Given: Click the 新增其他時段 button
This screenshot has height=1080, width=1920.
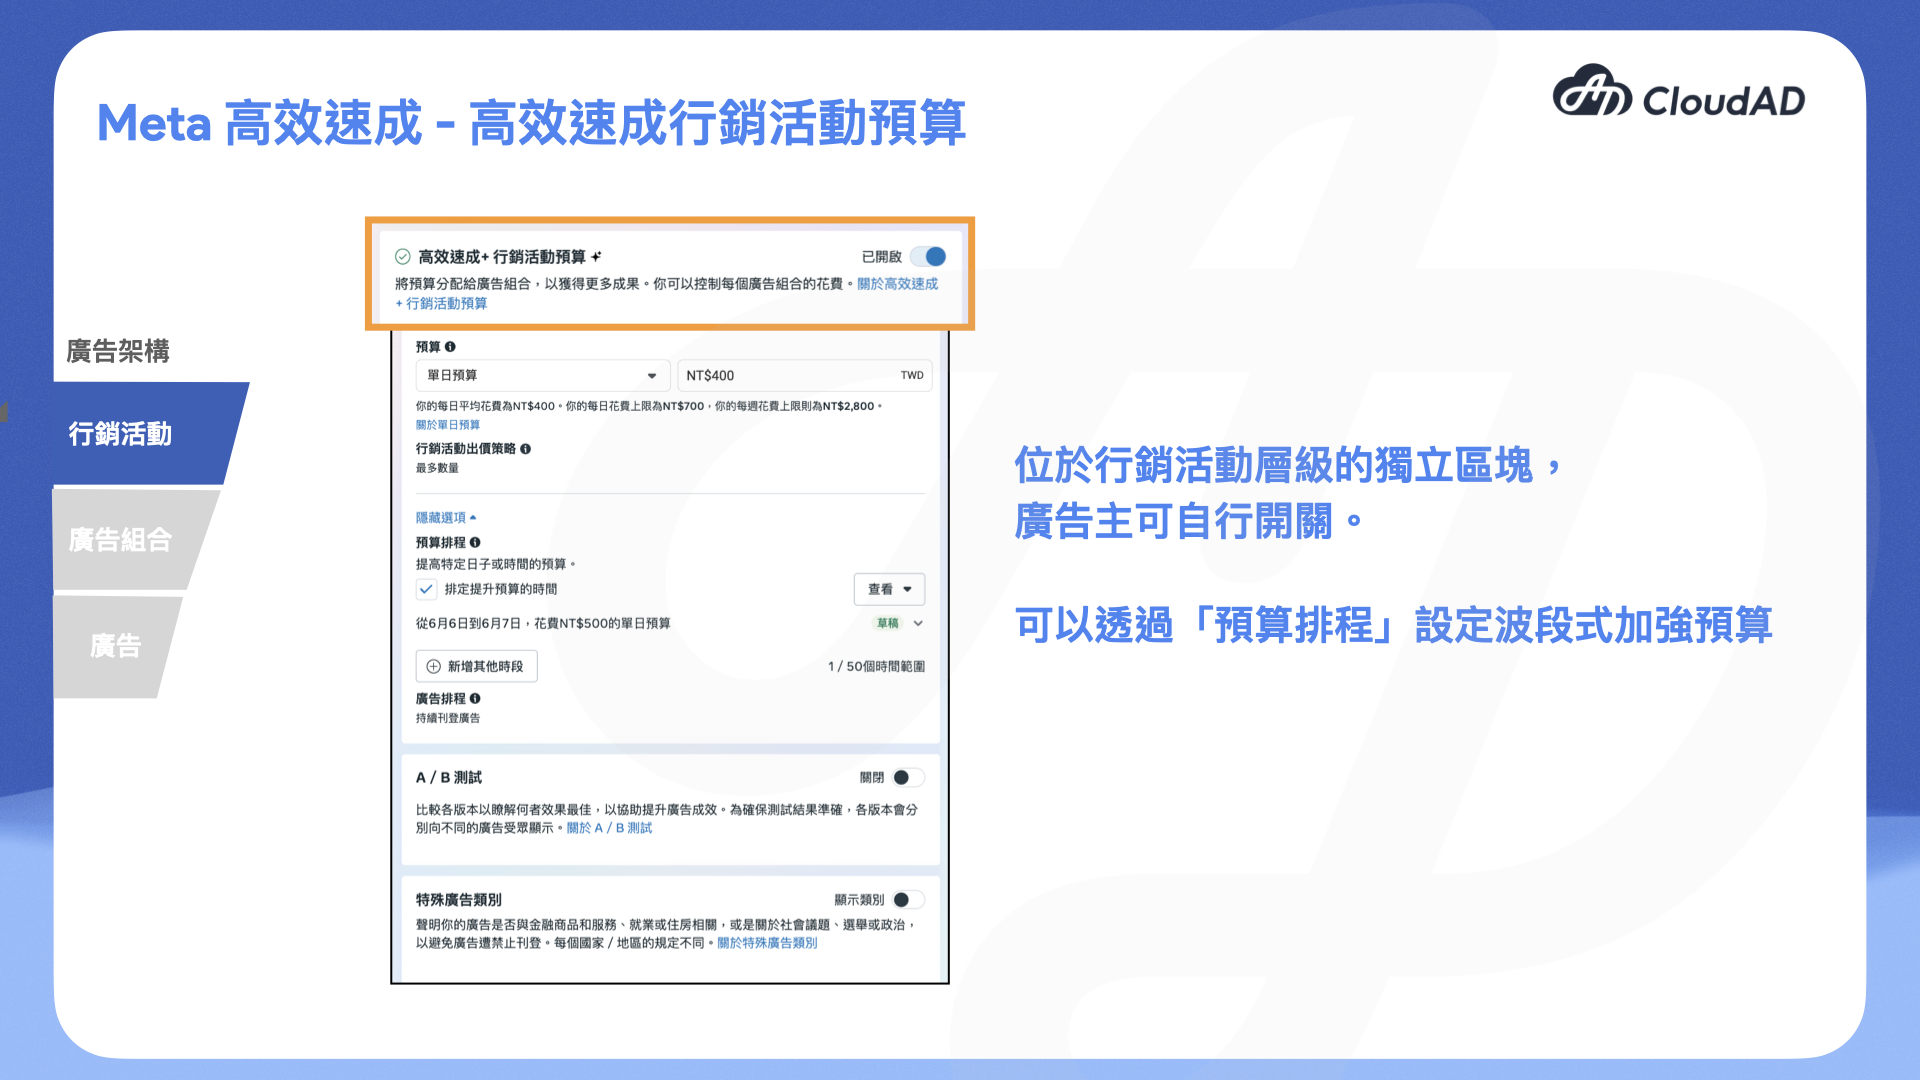Looking at the screenshot, I should [477, 666].
